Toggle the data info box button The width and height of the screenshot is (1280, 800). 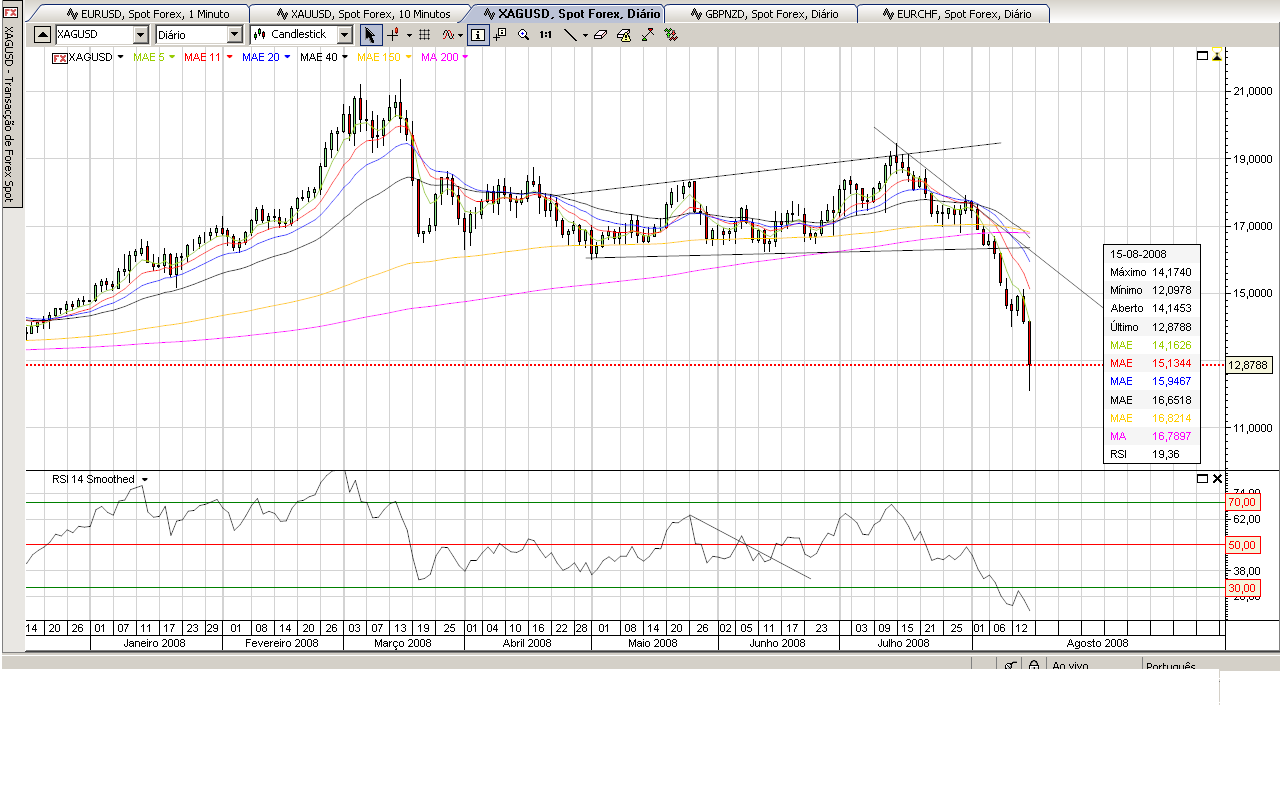(x=478, y=35)
